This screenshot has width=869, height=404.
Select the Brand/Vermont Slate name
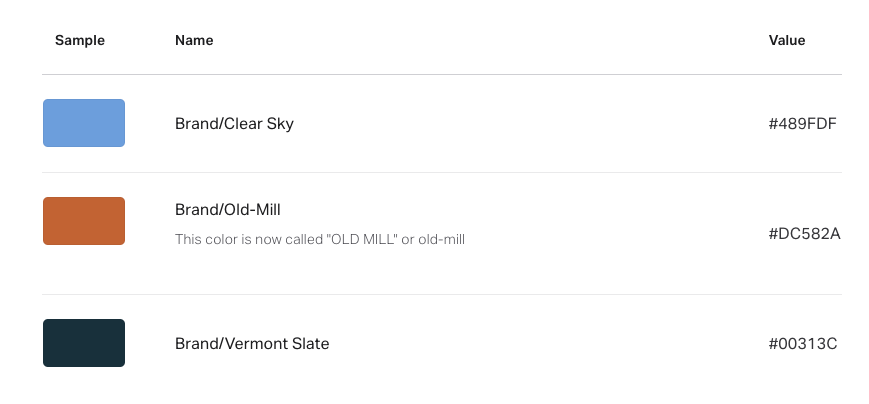point(252,344)
